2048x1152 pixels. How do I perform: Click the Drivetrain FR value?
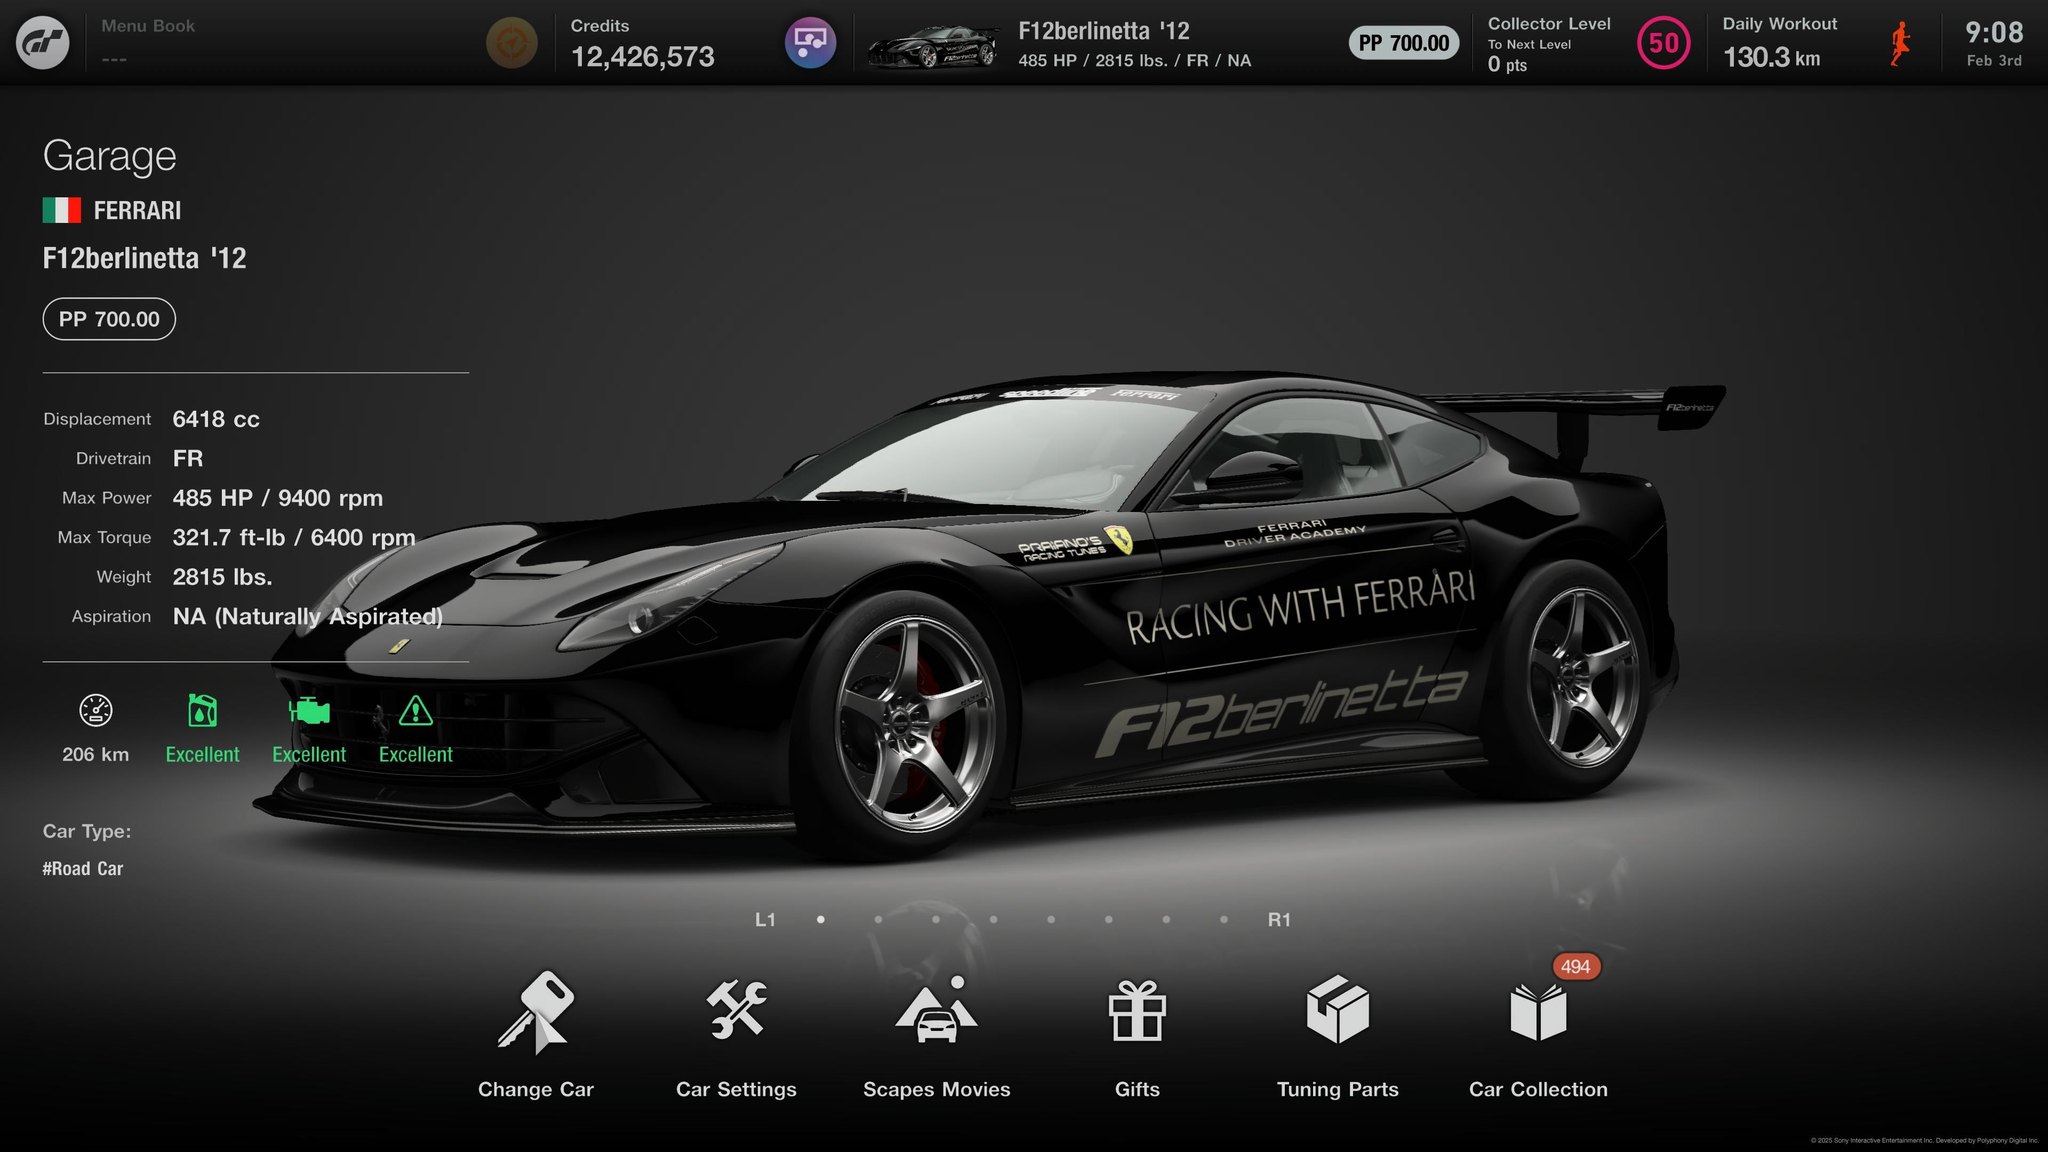click(188, 459)
